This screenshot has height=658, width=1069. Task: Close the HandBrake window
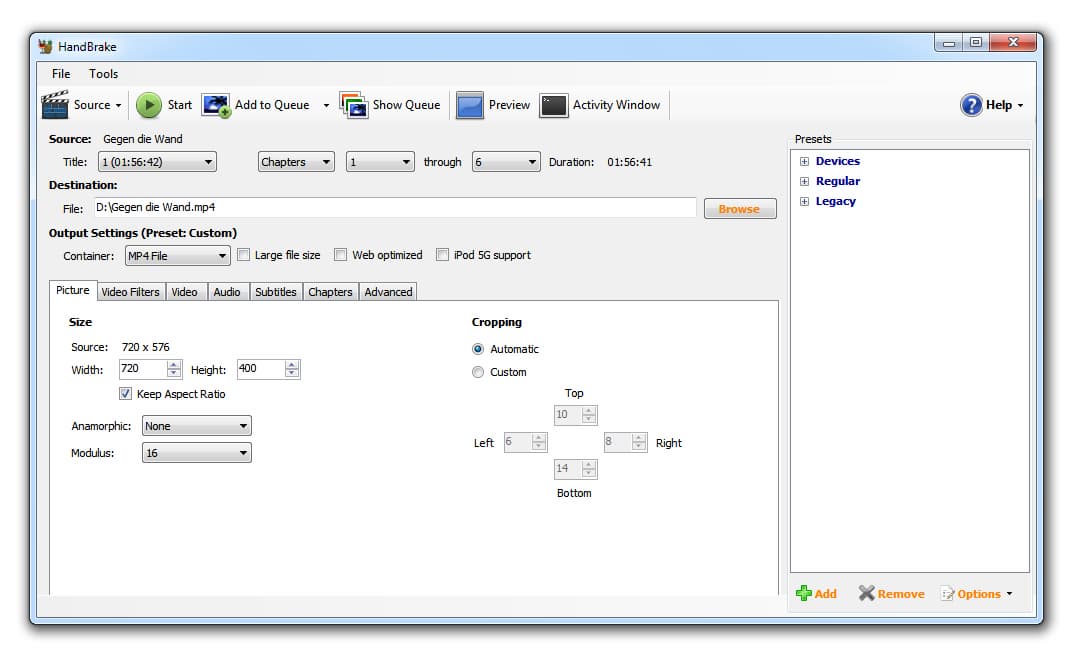click(x=1013, y=42)
